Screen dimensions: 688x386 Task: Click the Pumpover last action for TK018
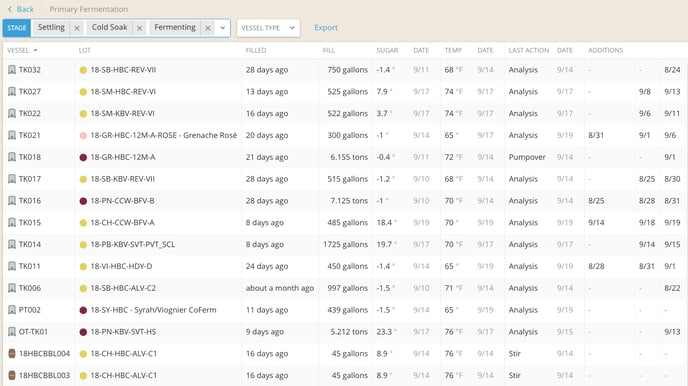527,157
